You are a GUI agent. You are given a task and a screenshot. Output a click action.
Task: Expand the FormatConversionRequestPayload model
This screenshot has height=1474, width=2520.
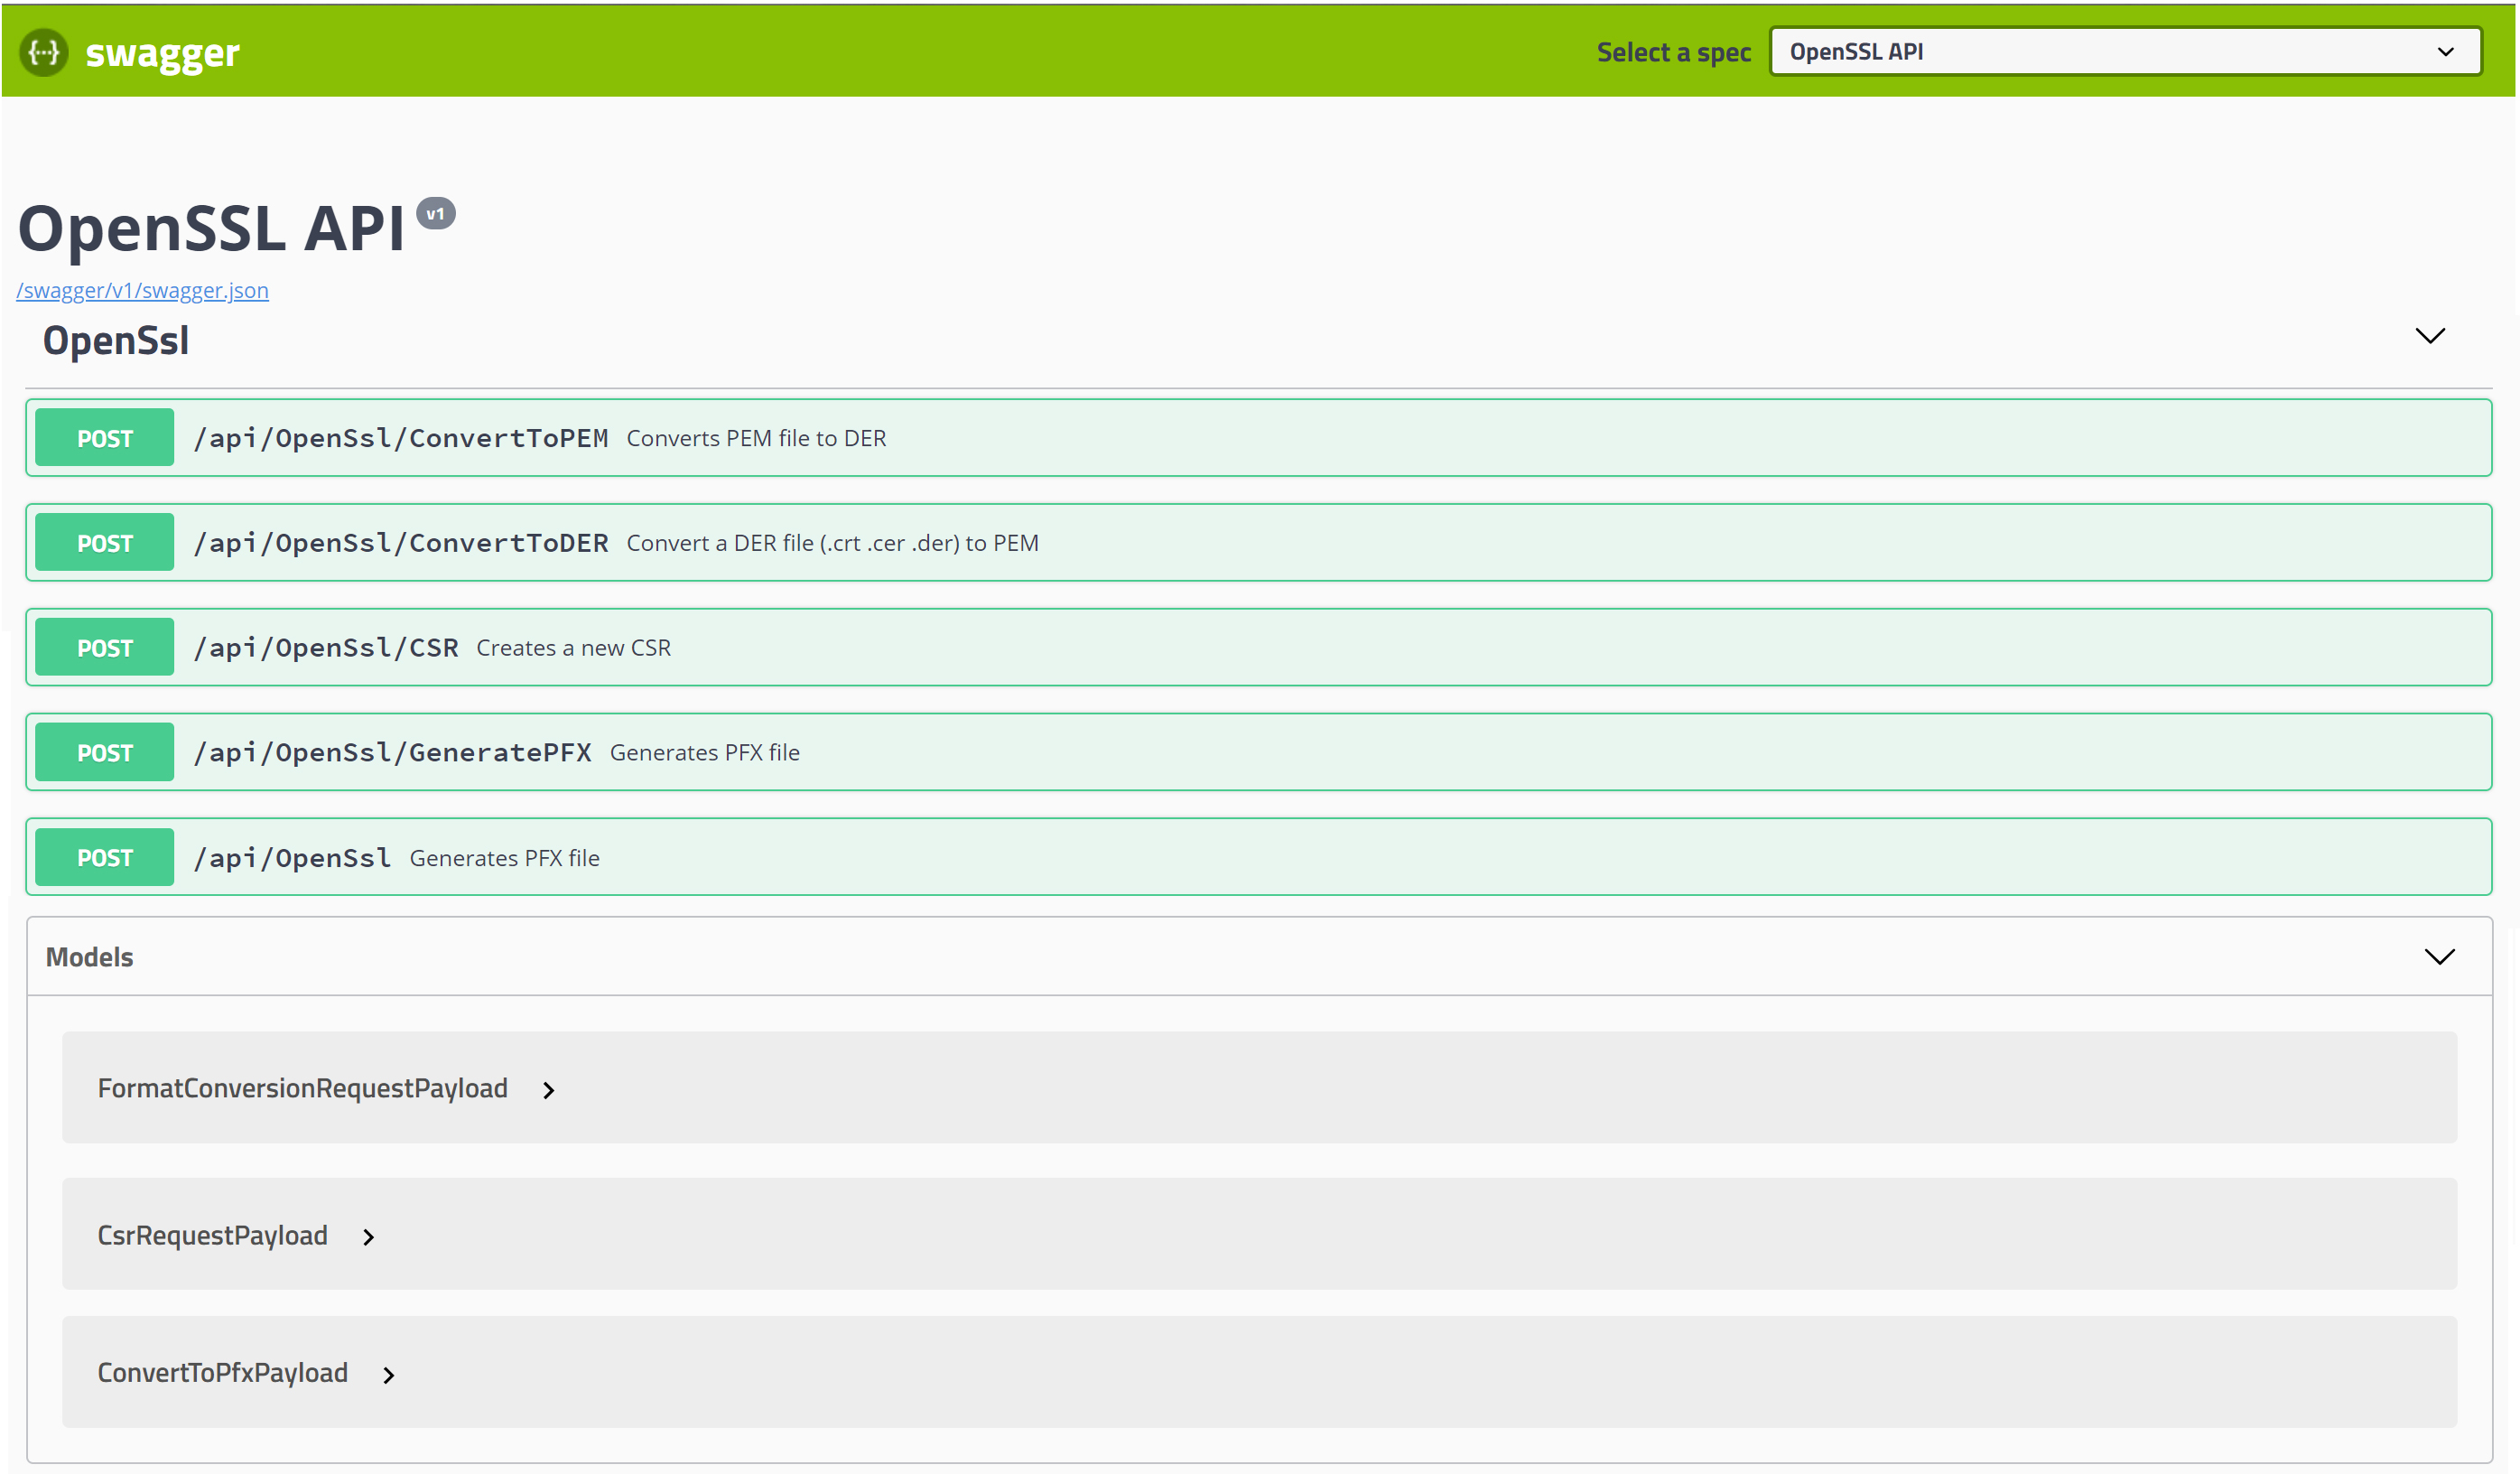pos(549,1089)
